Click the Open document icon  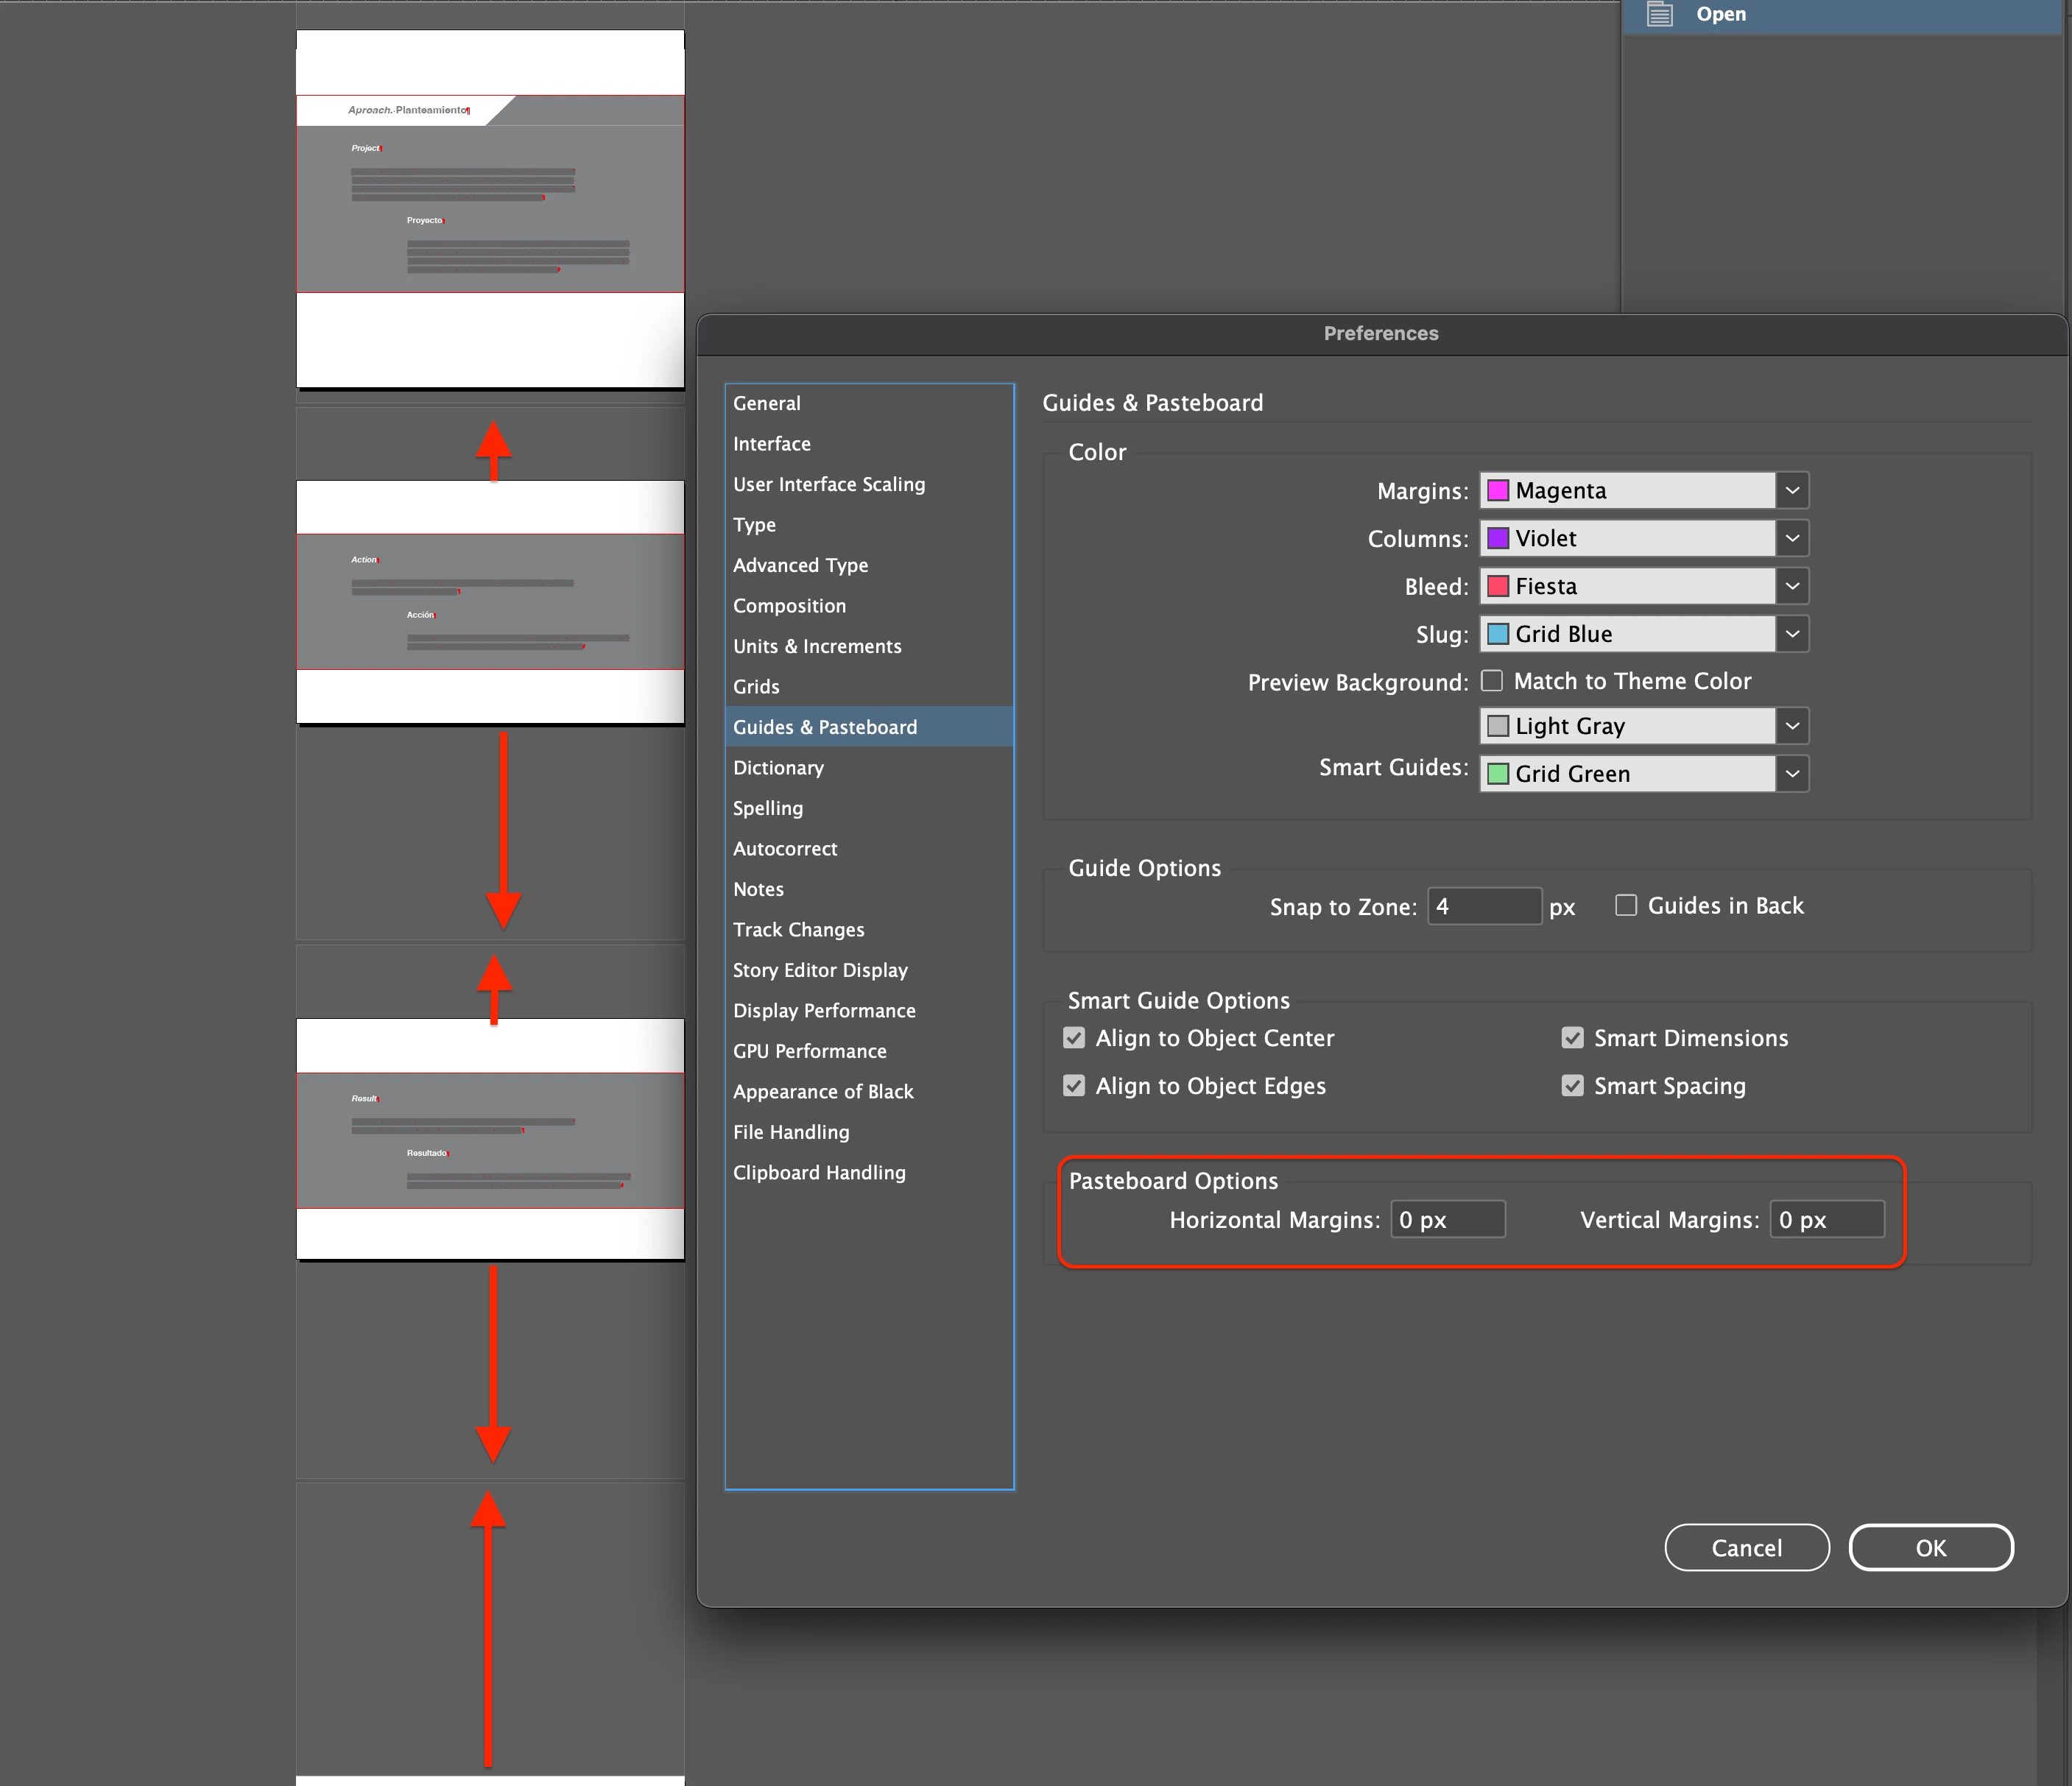point(1660,14)
